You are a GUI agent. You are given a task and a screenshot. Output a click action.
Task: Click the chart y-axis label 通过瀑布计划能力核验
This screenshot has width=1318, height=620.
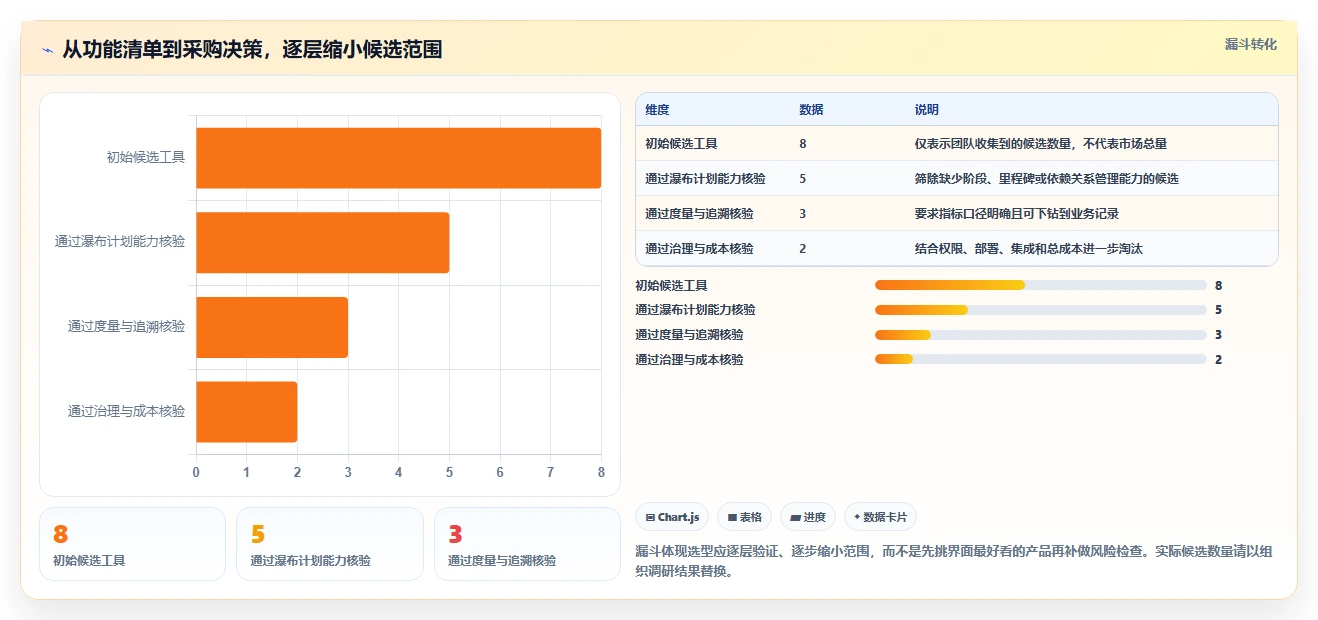[120, 242]
